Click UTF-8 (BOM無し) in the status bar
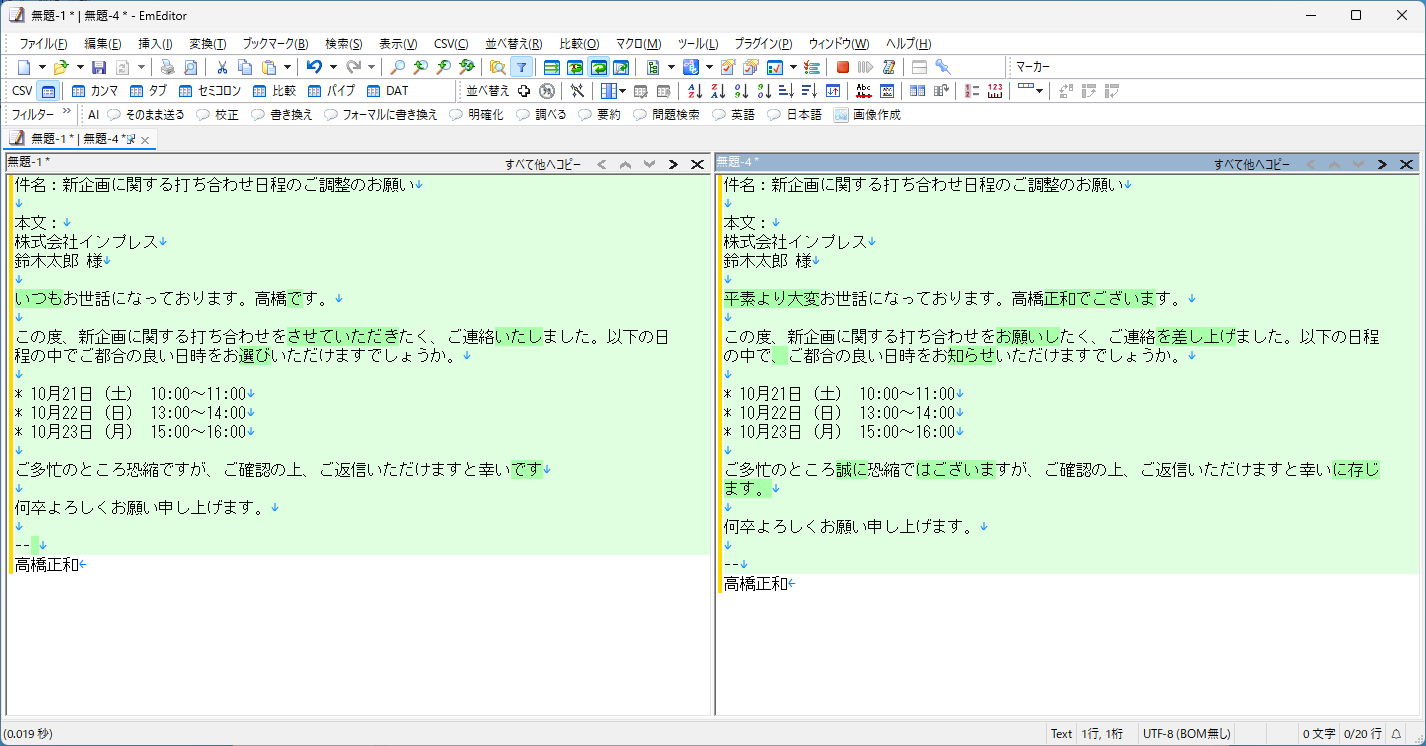The width and height of the screenshot is (1426, 746). click(x=1186, y=733)
